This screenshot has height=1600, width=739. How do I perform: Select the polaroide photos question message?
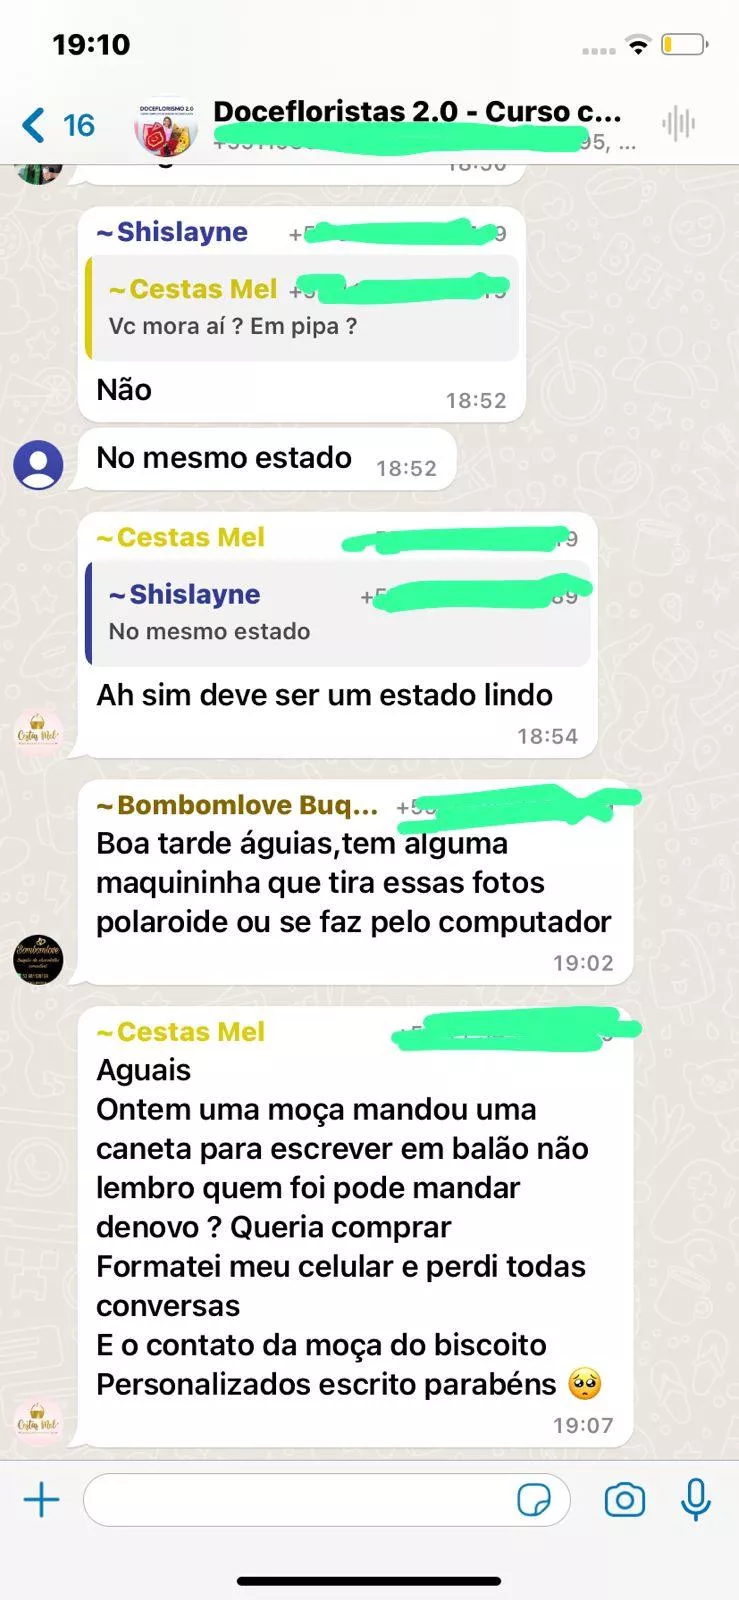point(354,883)
